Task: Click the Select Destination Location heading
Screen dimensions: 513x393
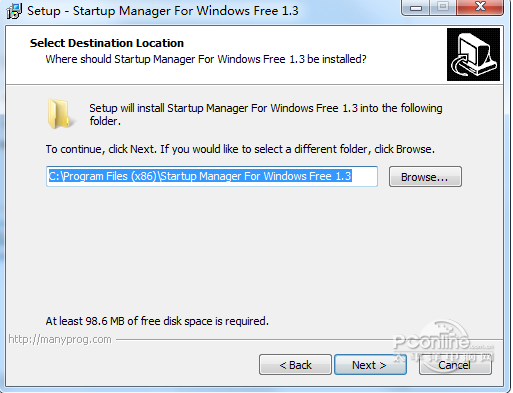Action: [107, 43]
